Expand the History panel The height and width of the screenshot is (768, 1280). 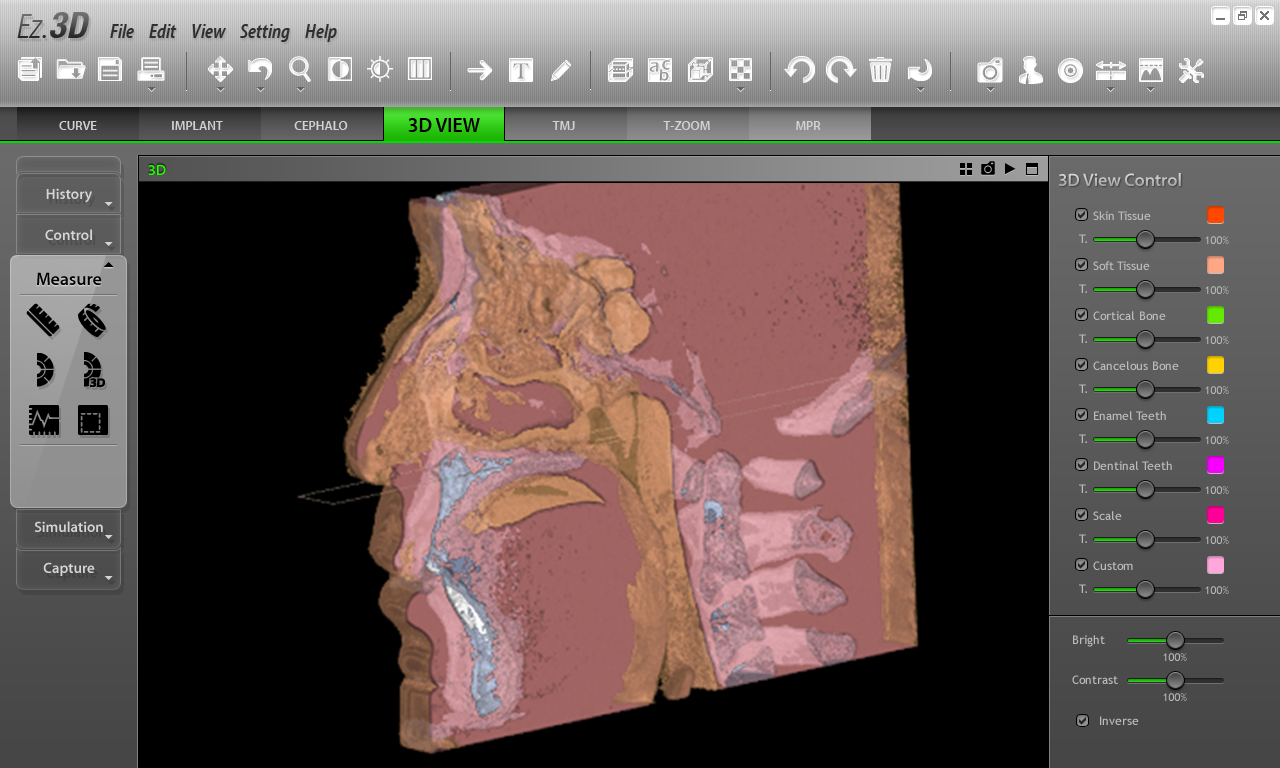coord(69,195)
